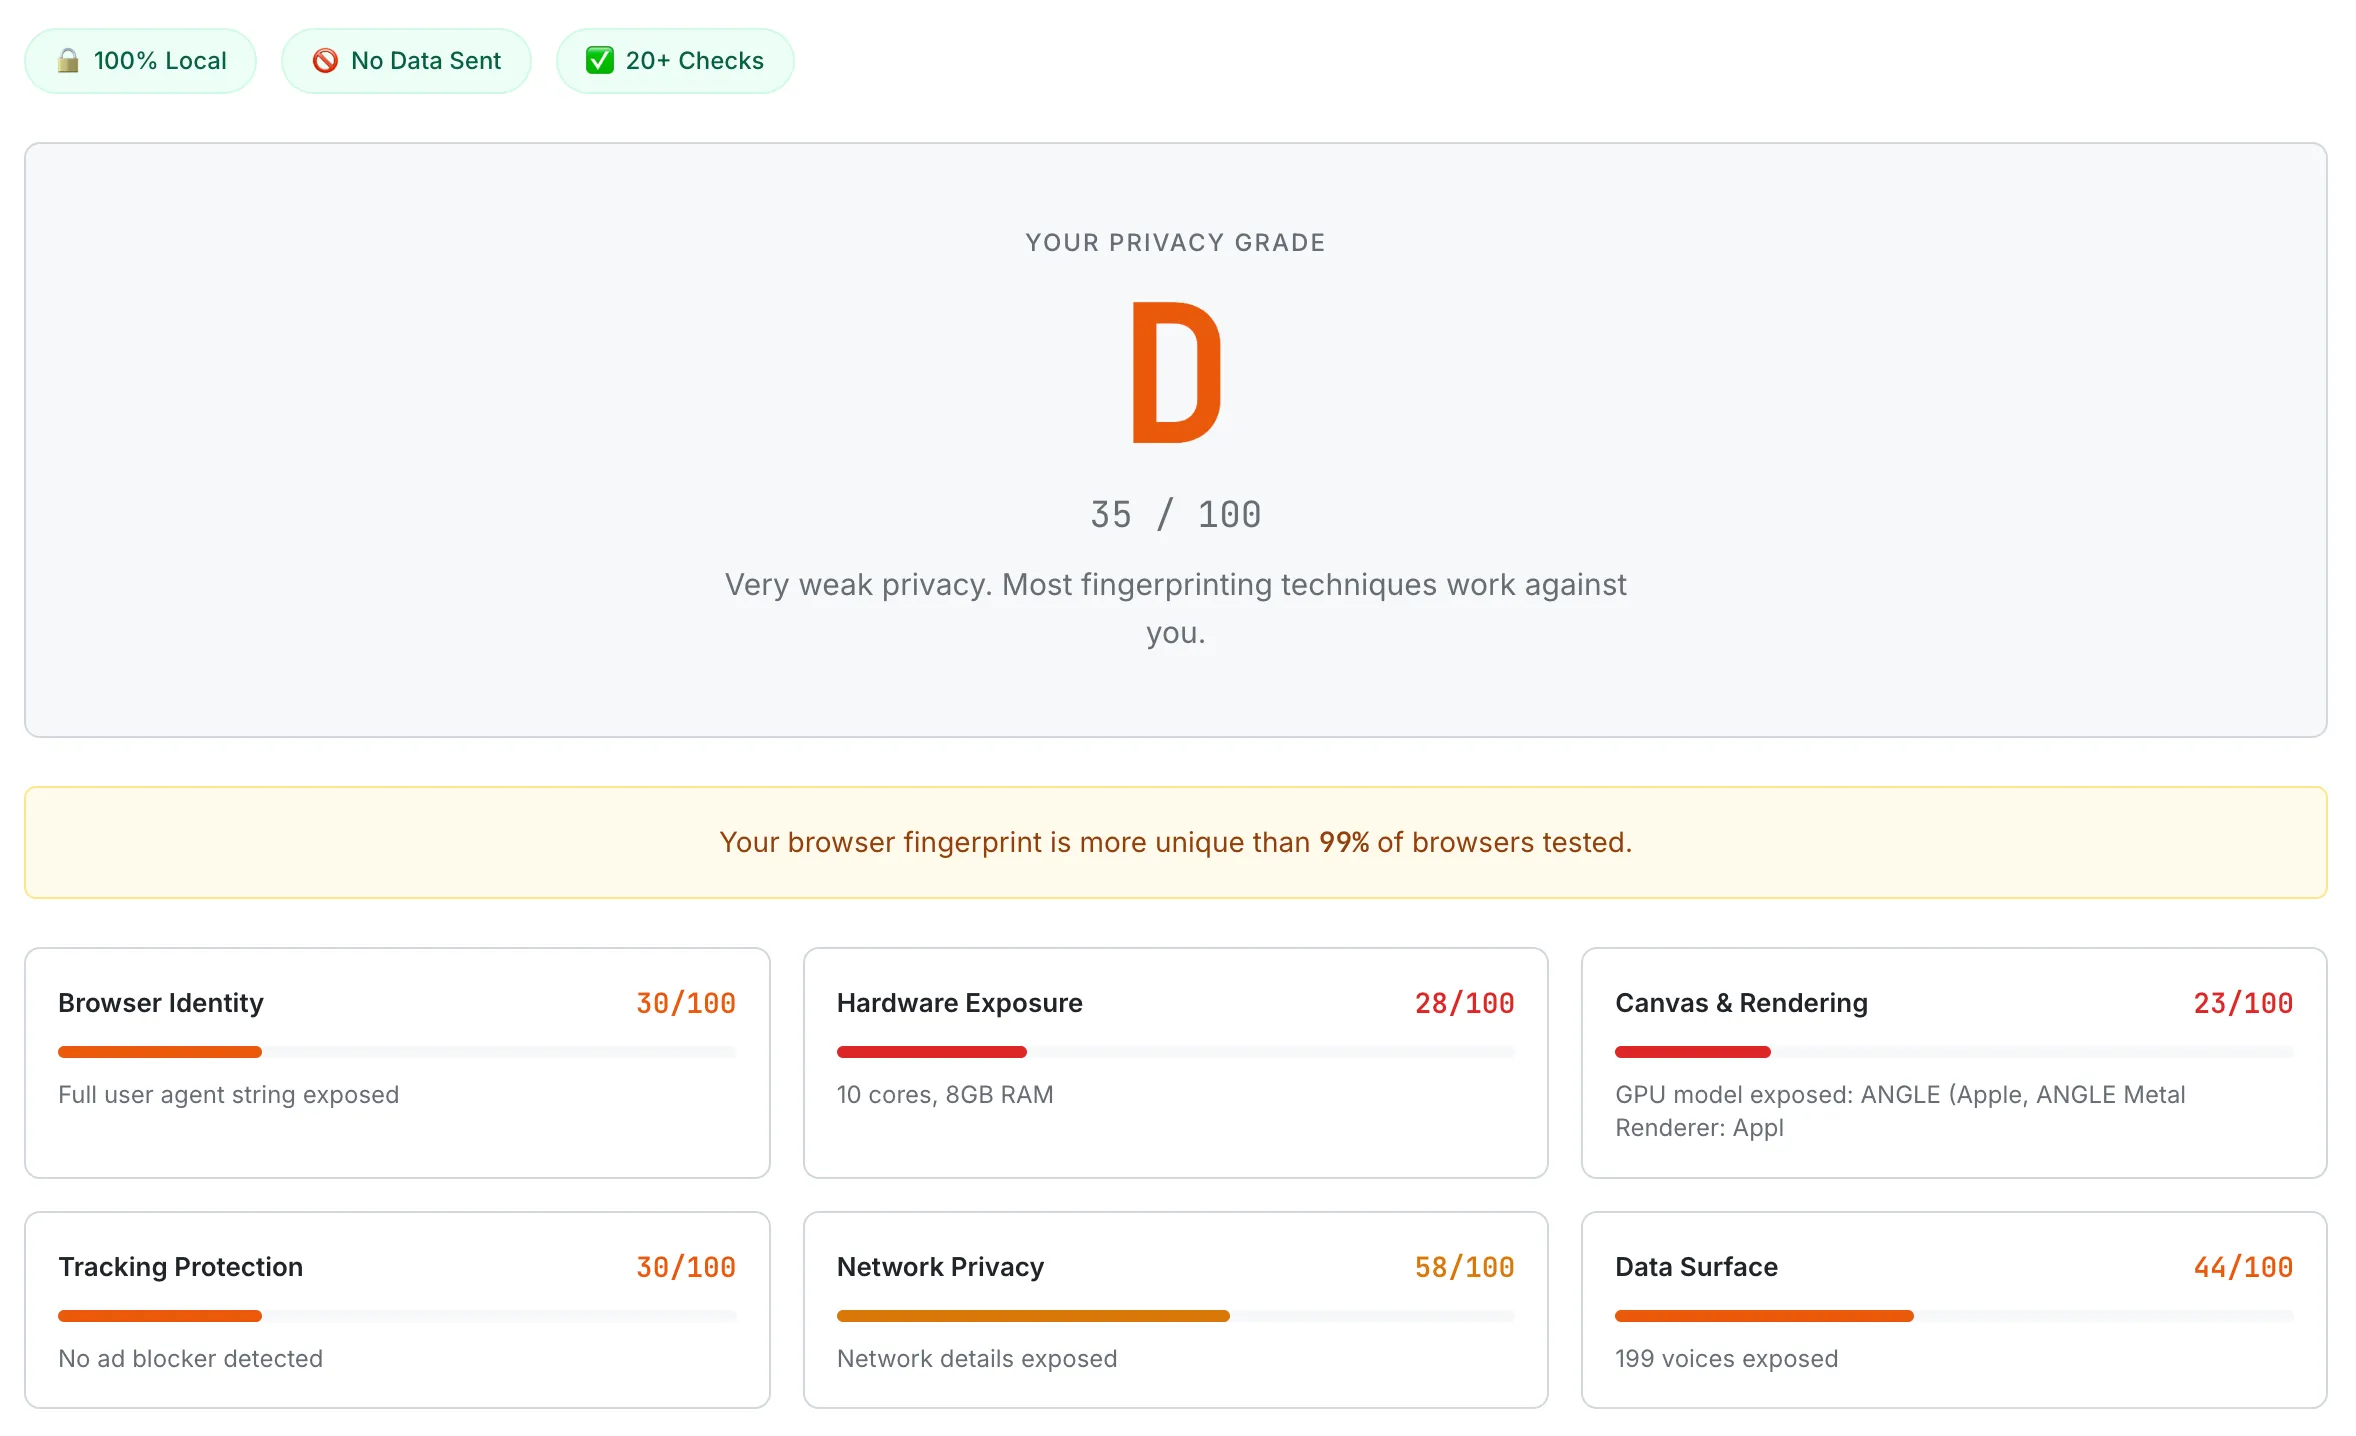Click the 35 / 100 score text
Image resolution: width=2356 pixels, height=1436 pixels.
click(1175, 514)
